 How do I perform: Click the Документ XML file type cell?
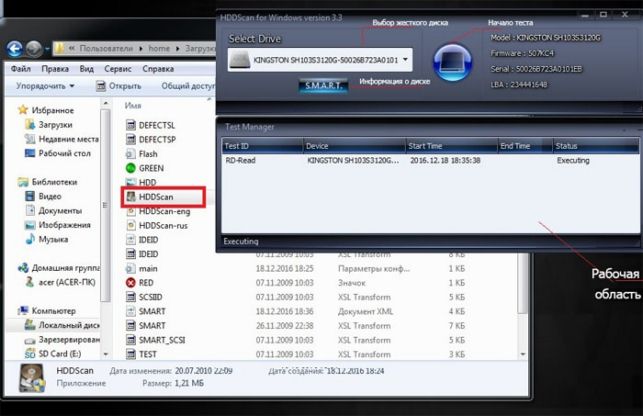click(365, 311)
